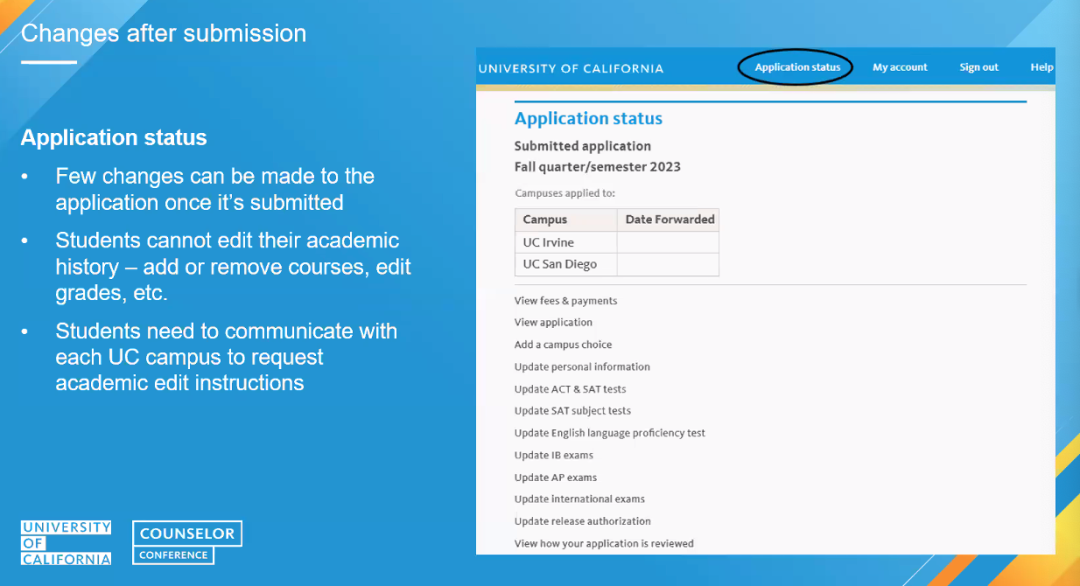Open Help in the top bar
The height and width of the screenshot is (586, 1080).
[x=1041, y=67]
